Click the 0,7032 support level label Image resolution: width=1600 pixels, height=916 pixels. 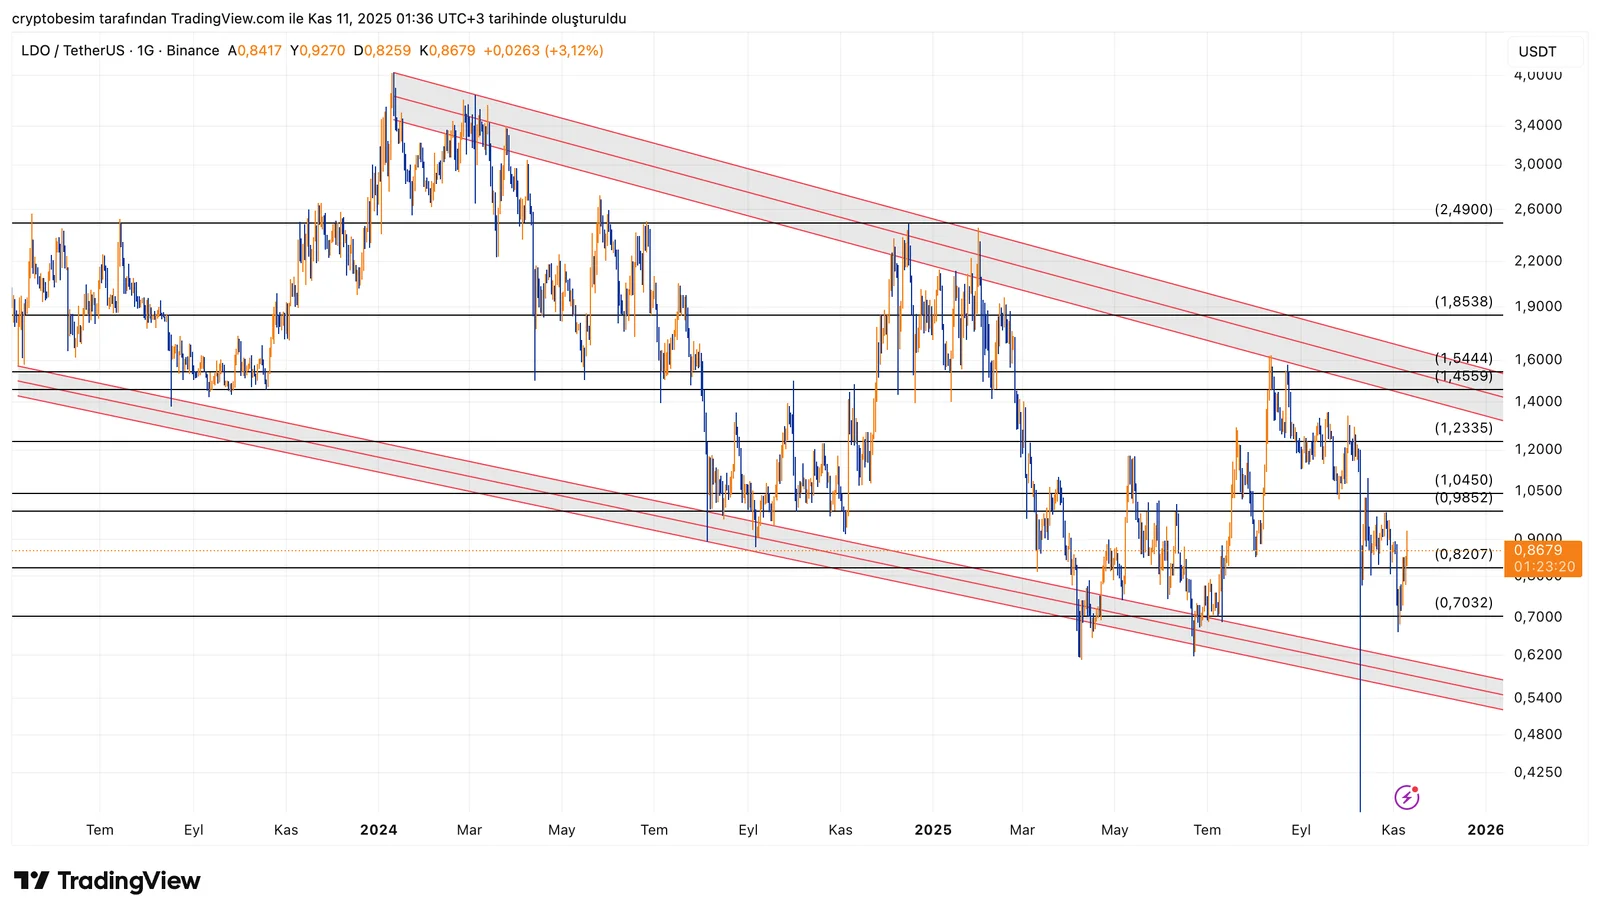coord(1463,603)
